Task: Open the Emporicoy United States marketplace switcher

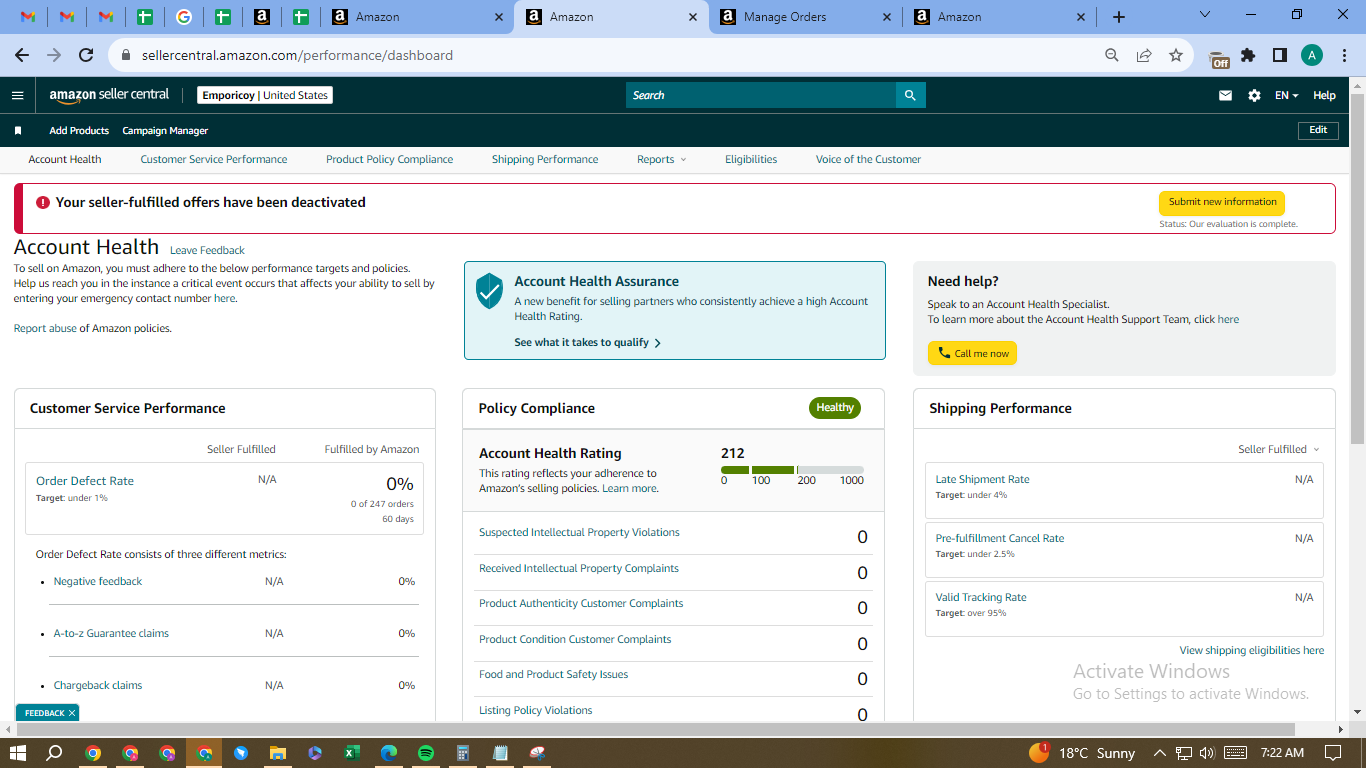Action: [x=265, y=95]
